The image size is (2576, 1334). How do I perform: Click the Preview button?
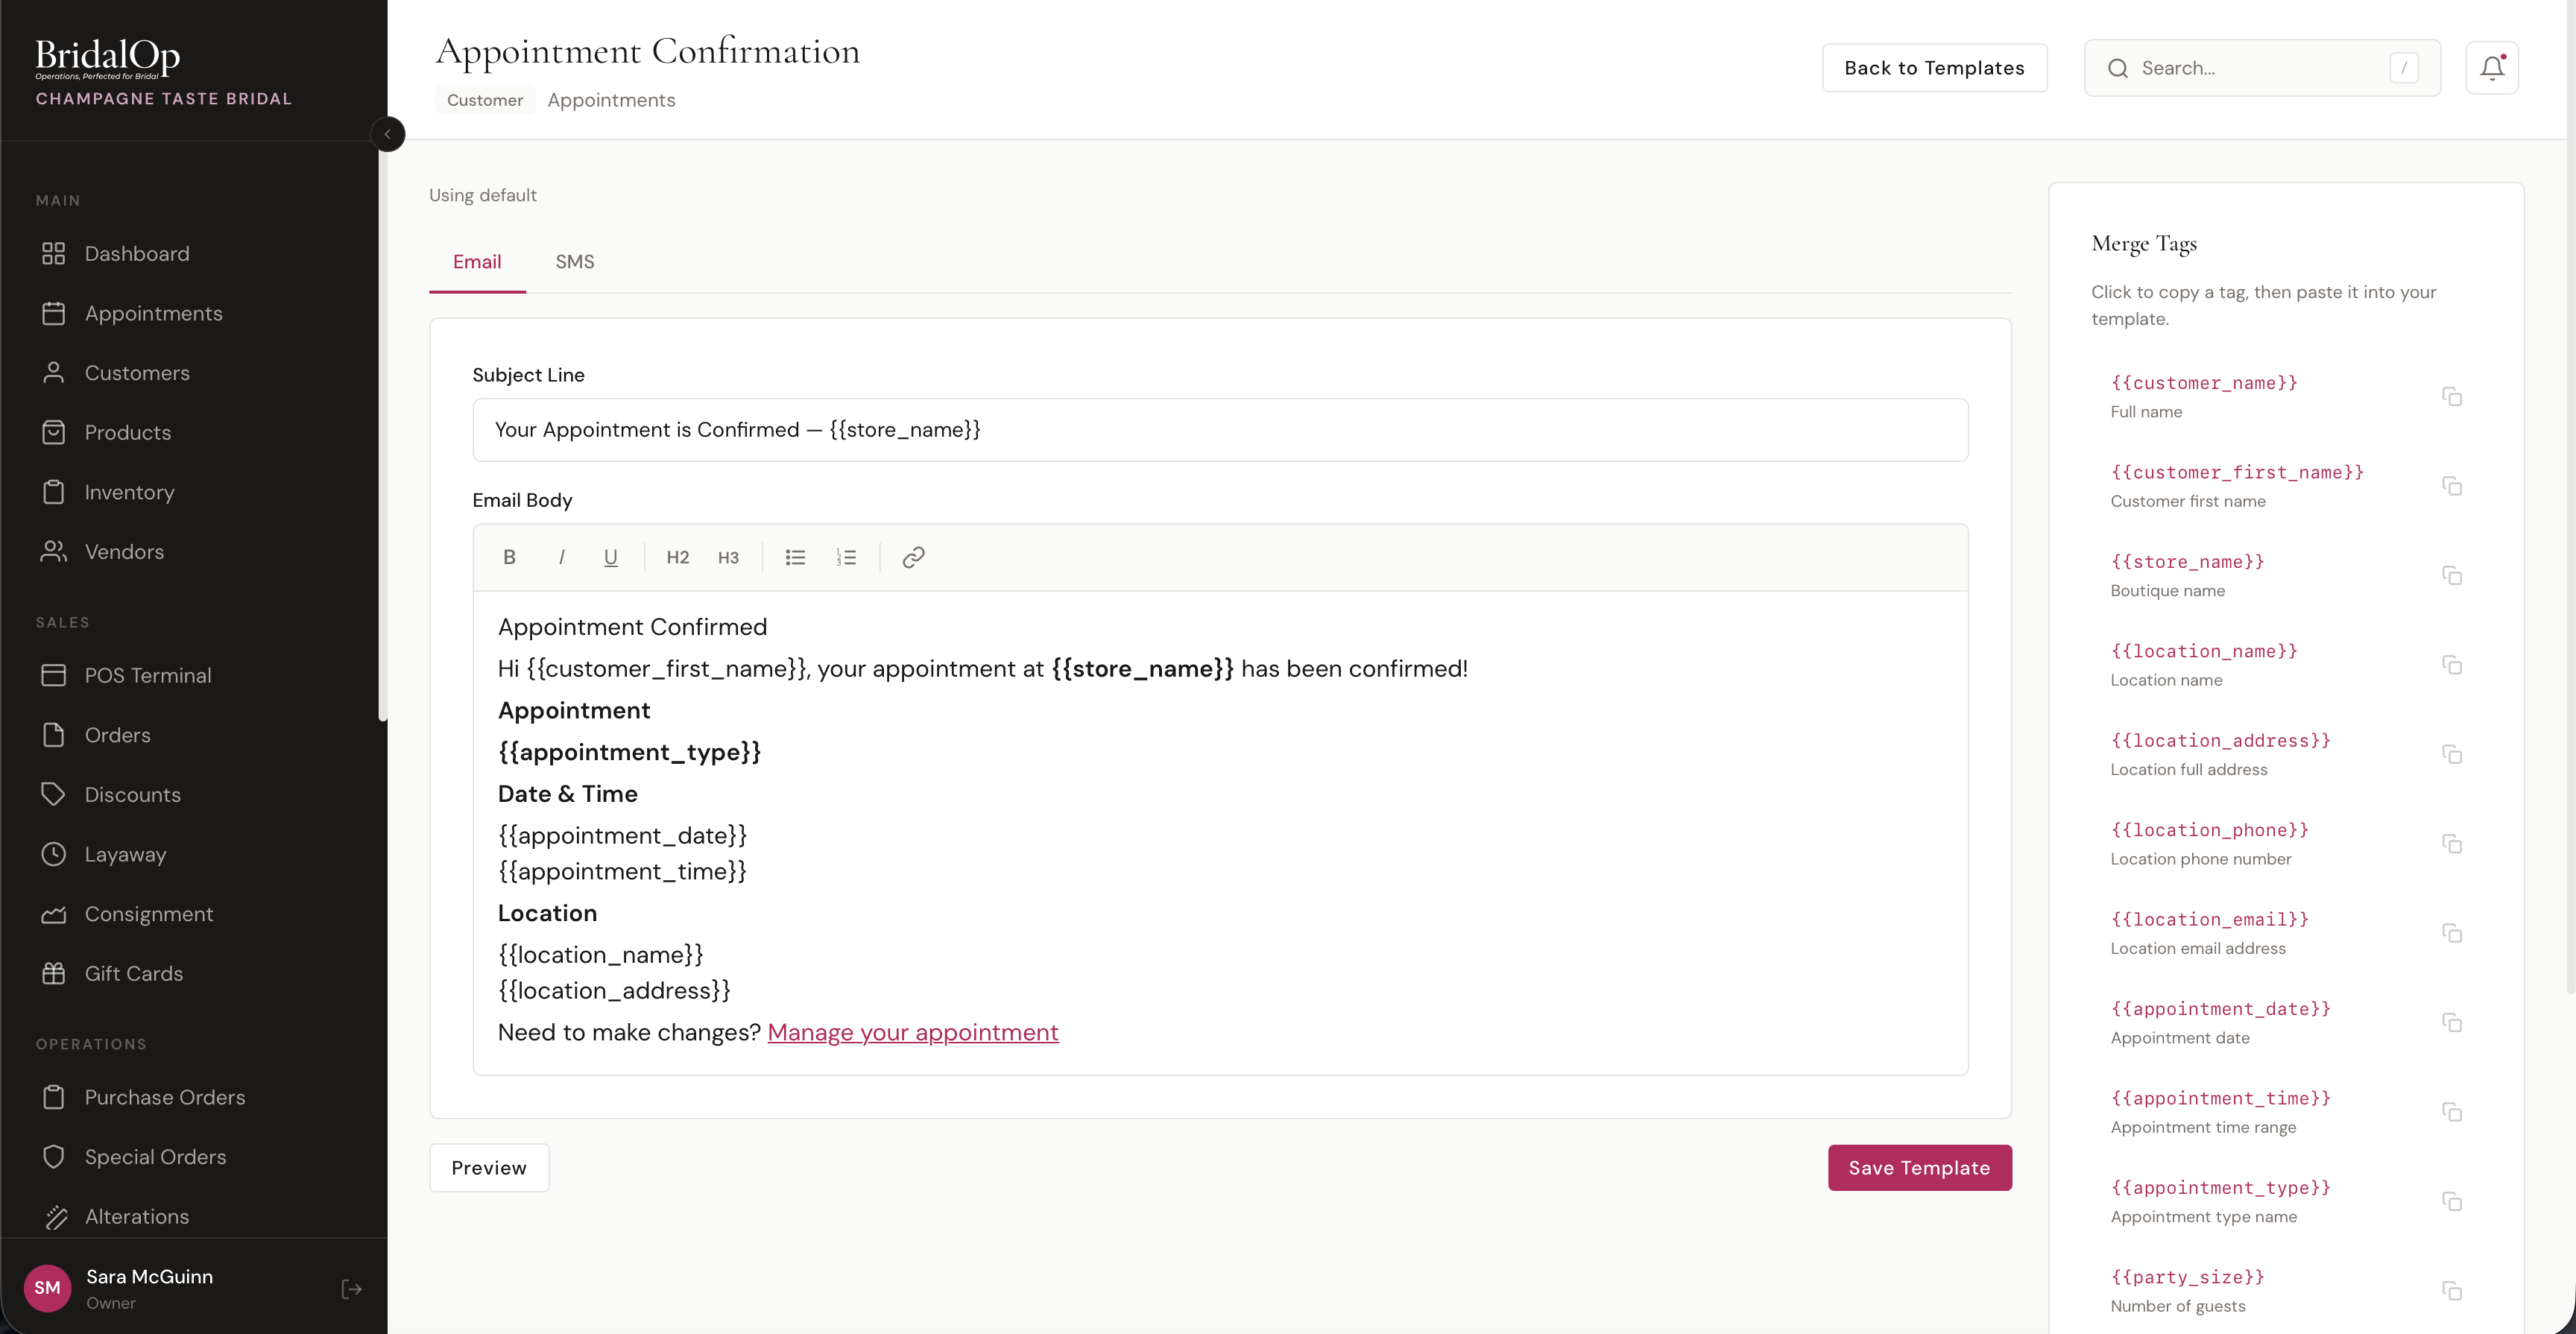(x=488, y=1167)
